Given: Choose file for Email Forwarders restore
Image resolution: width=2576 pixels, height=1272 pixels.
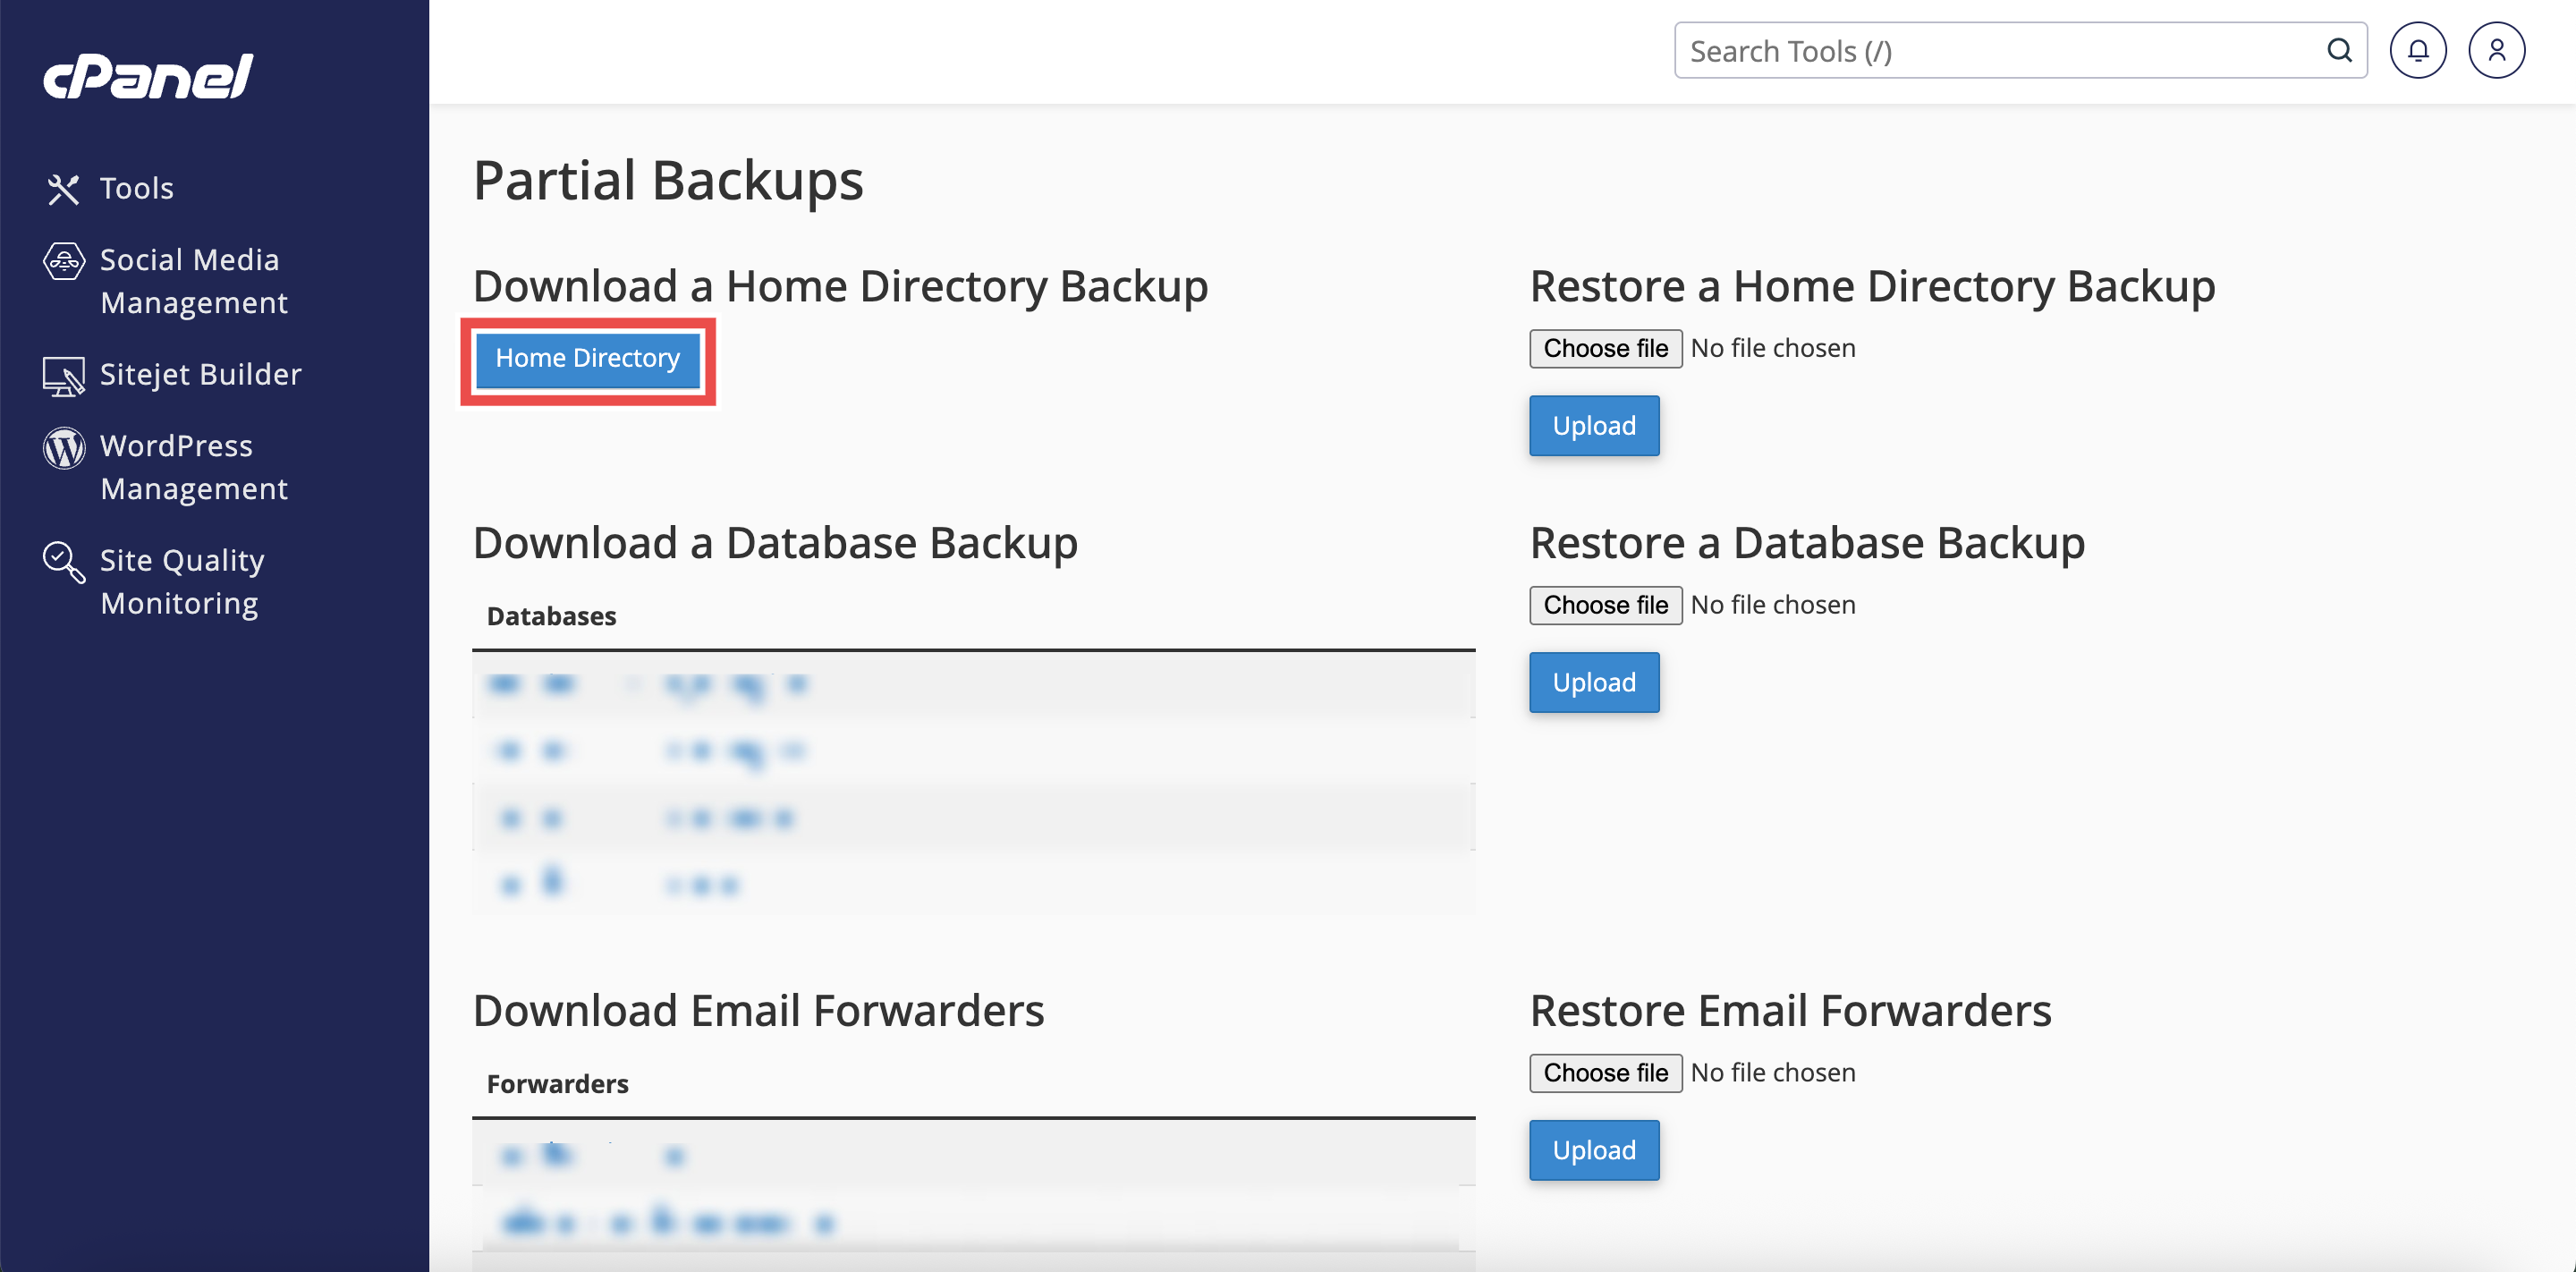Looking at the screenshot, I should coord(1605,1073).
